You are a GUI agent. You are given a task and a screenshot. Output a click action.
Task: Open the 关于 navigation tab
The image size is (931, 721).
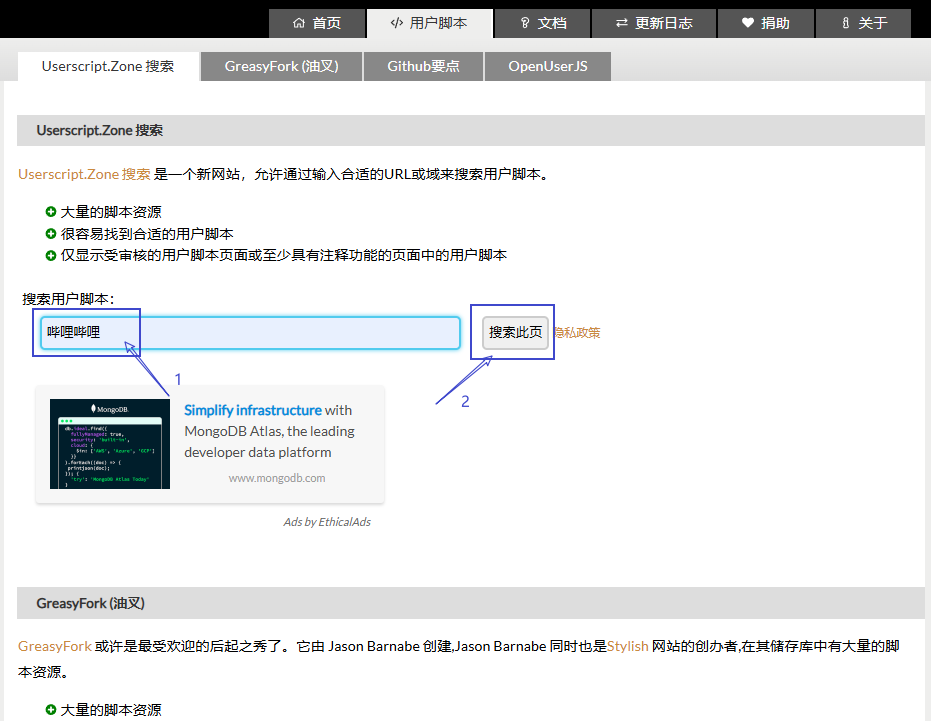863,23
